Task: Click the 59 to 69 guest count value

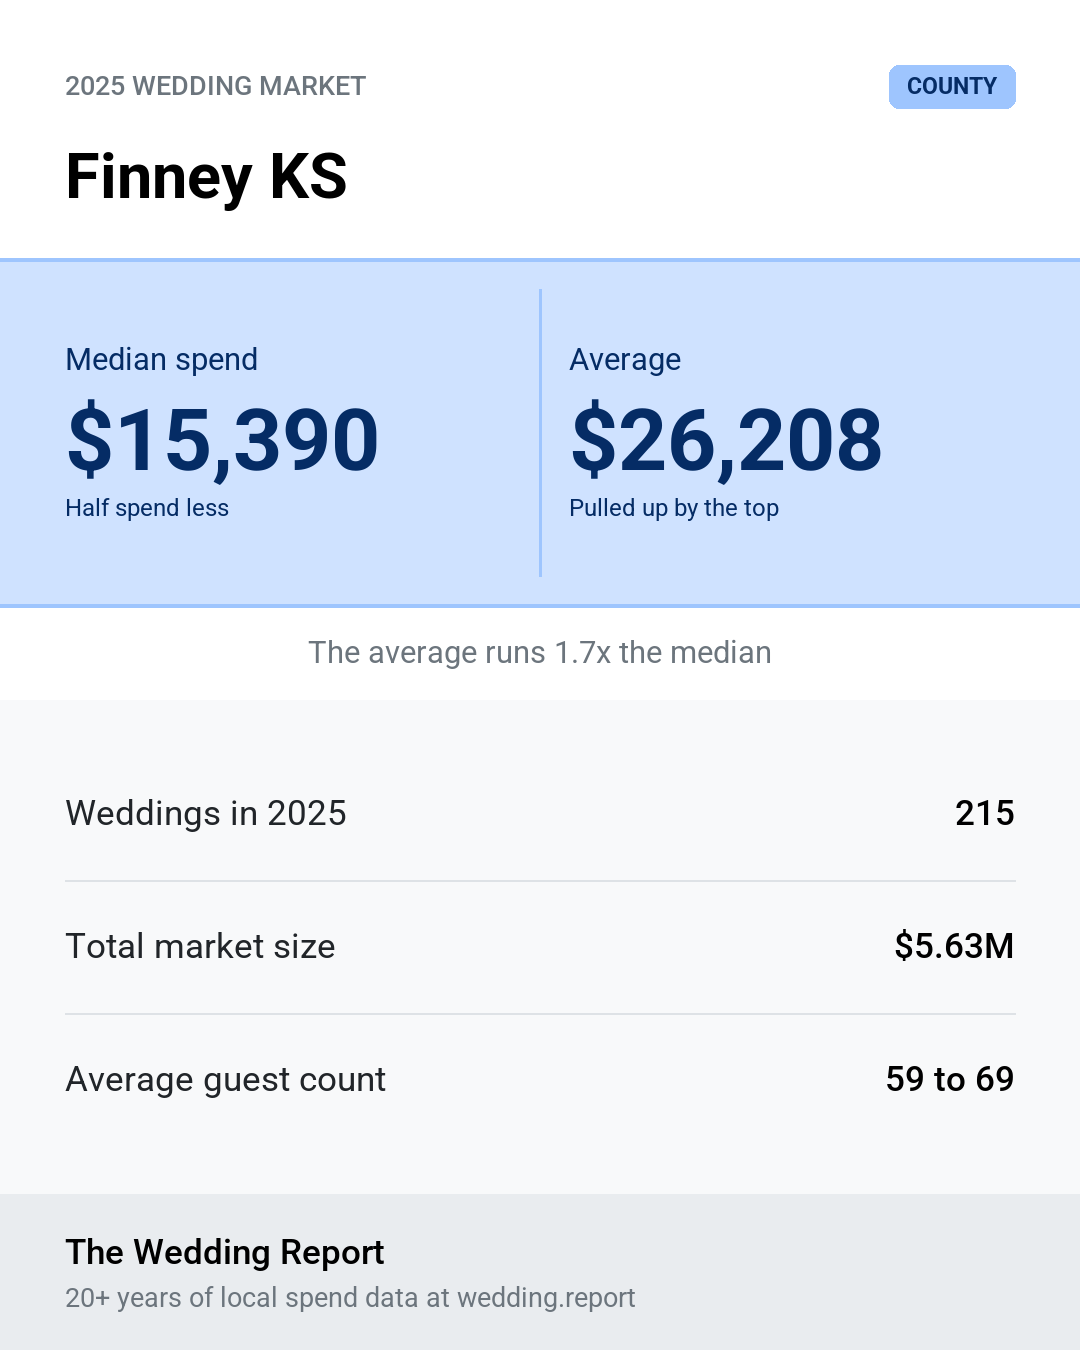Action: tap(950, 1079)
